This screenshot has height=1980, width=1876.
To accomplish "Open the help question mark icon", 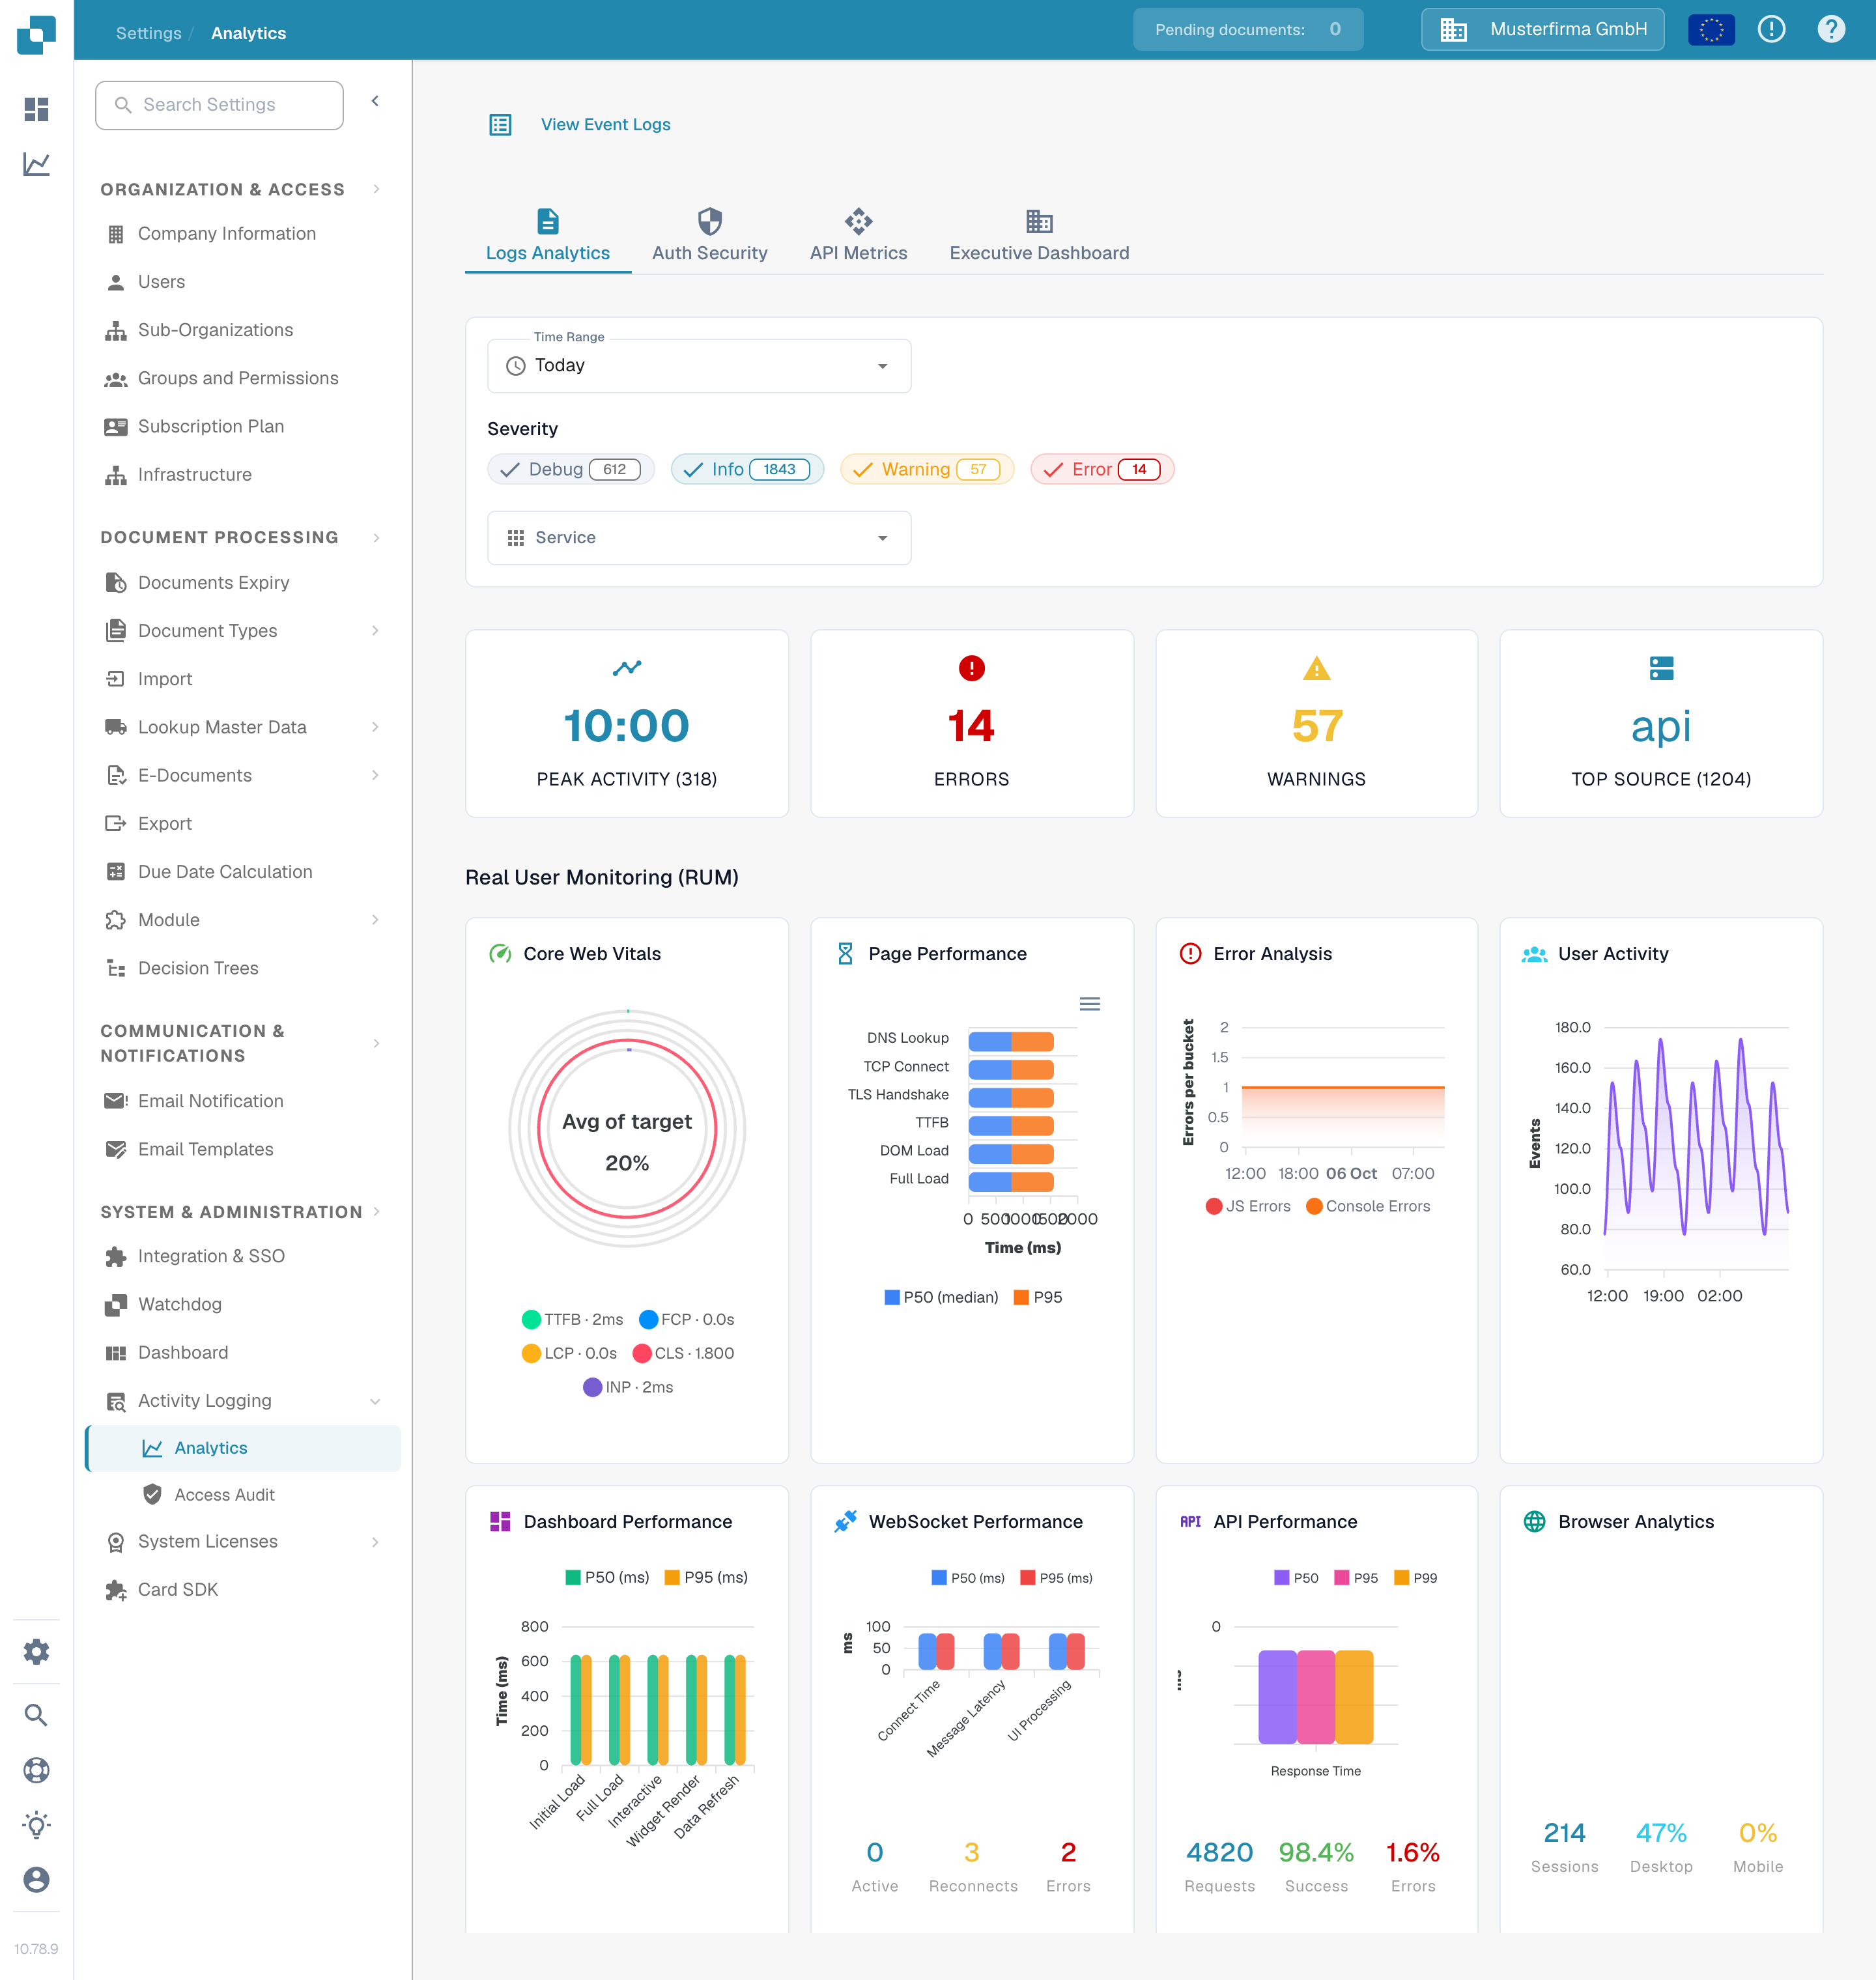I will 1831,29.
